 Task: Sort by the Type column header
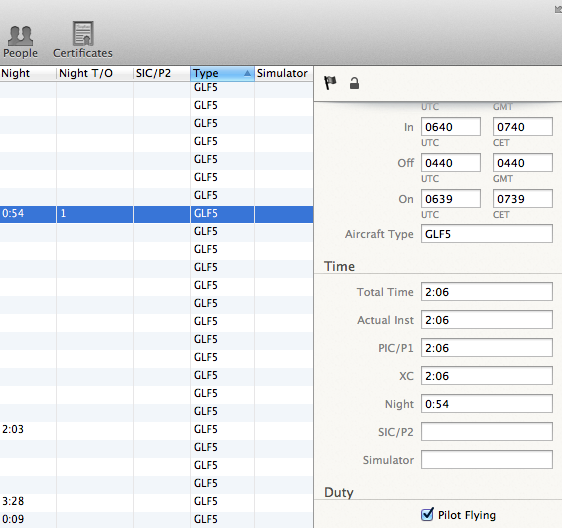pos(222,73)
